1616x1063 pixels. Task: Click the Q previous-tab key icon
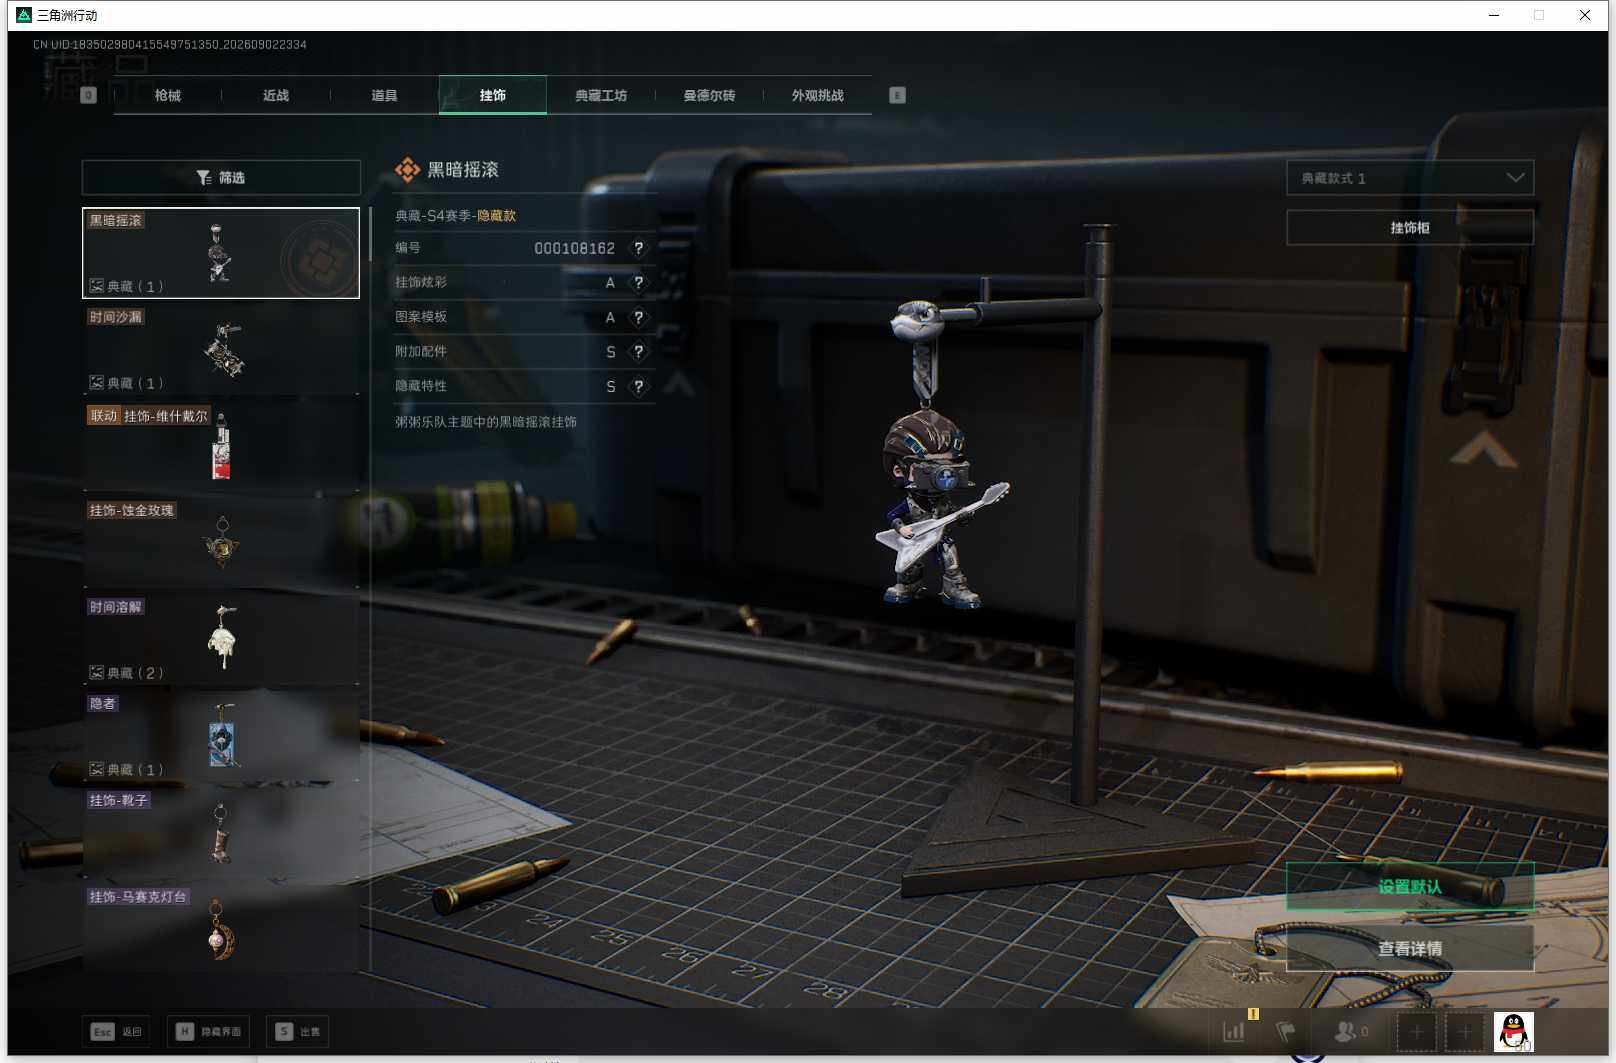click(88, 95)
